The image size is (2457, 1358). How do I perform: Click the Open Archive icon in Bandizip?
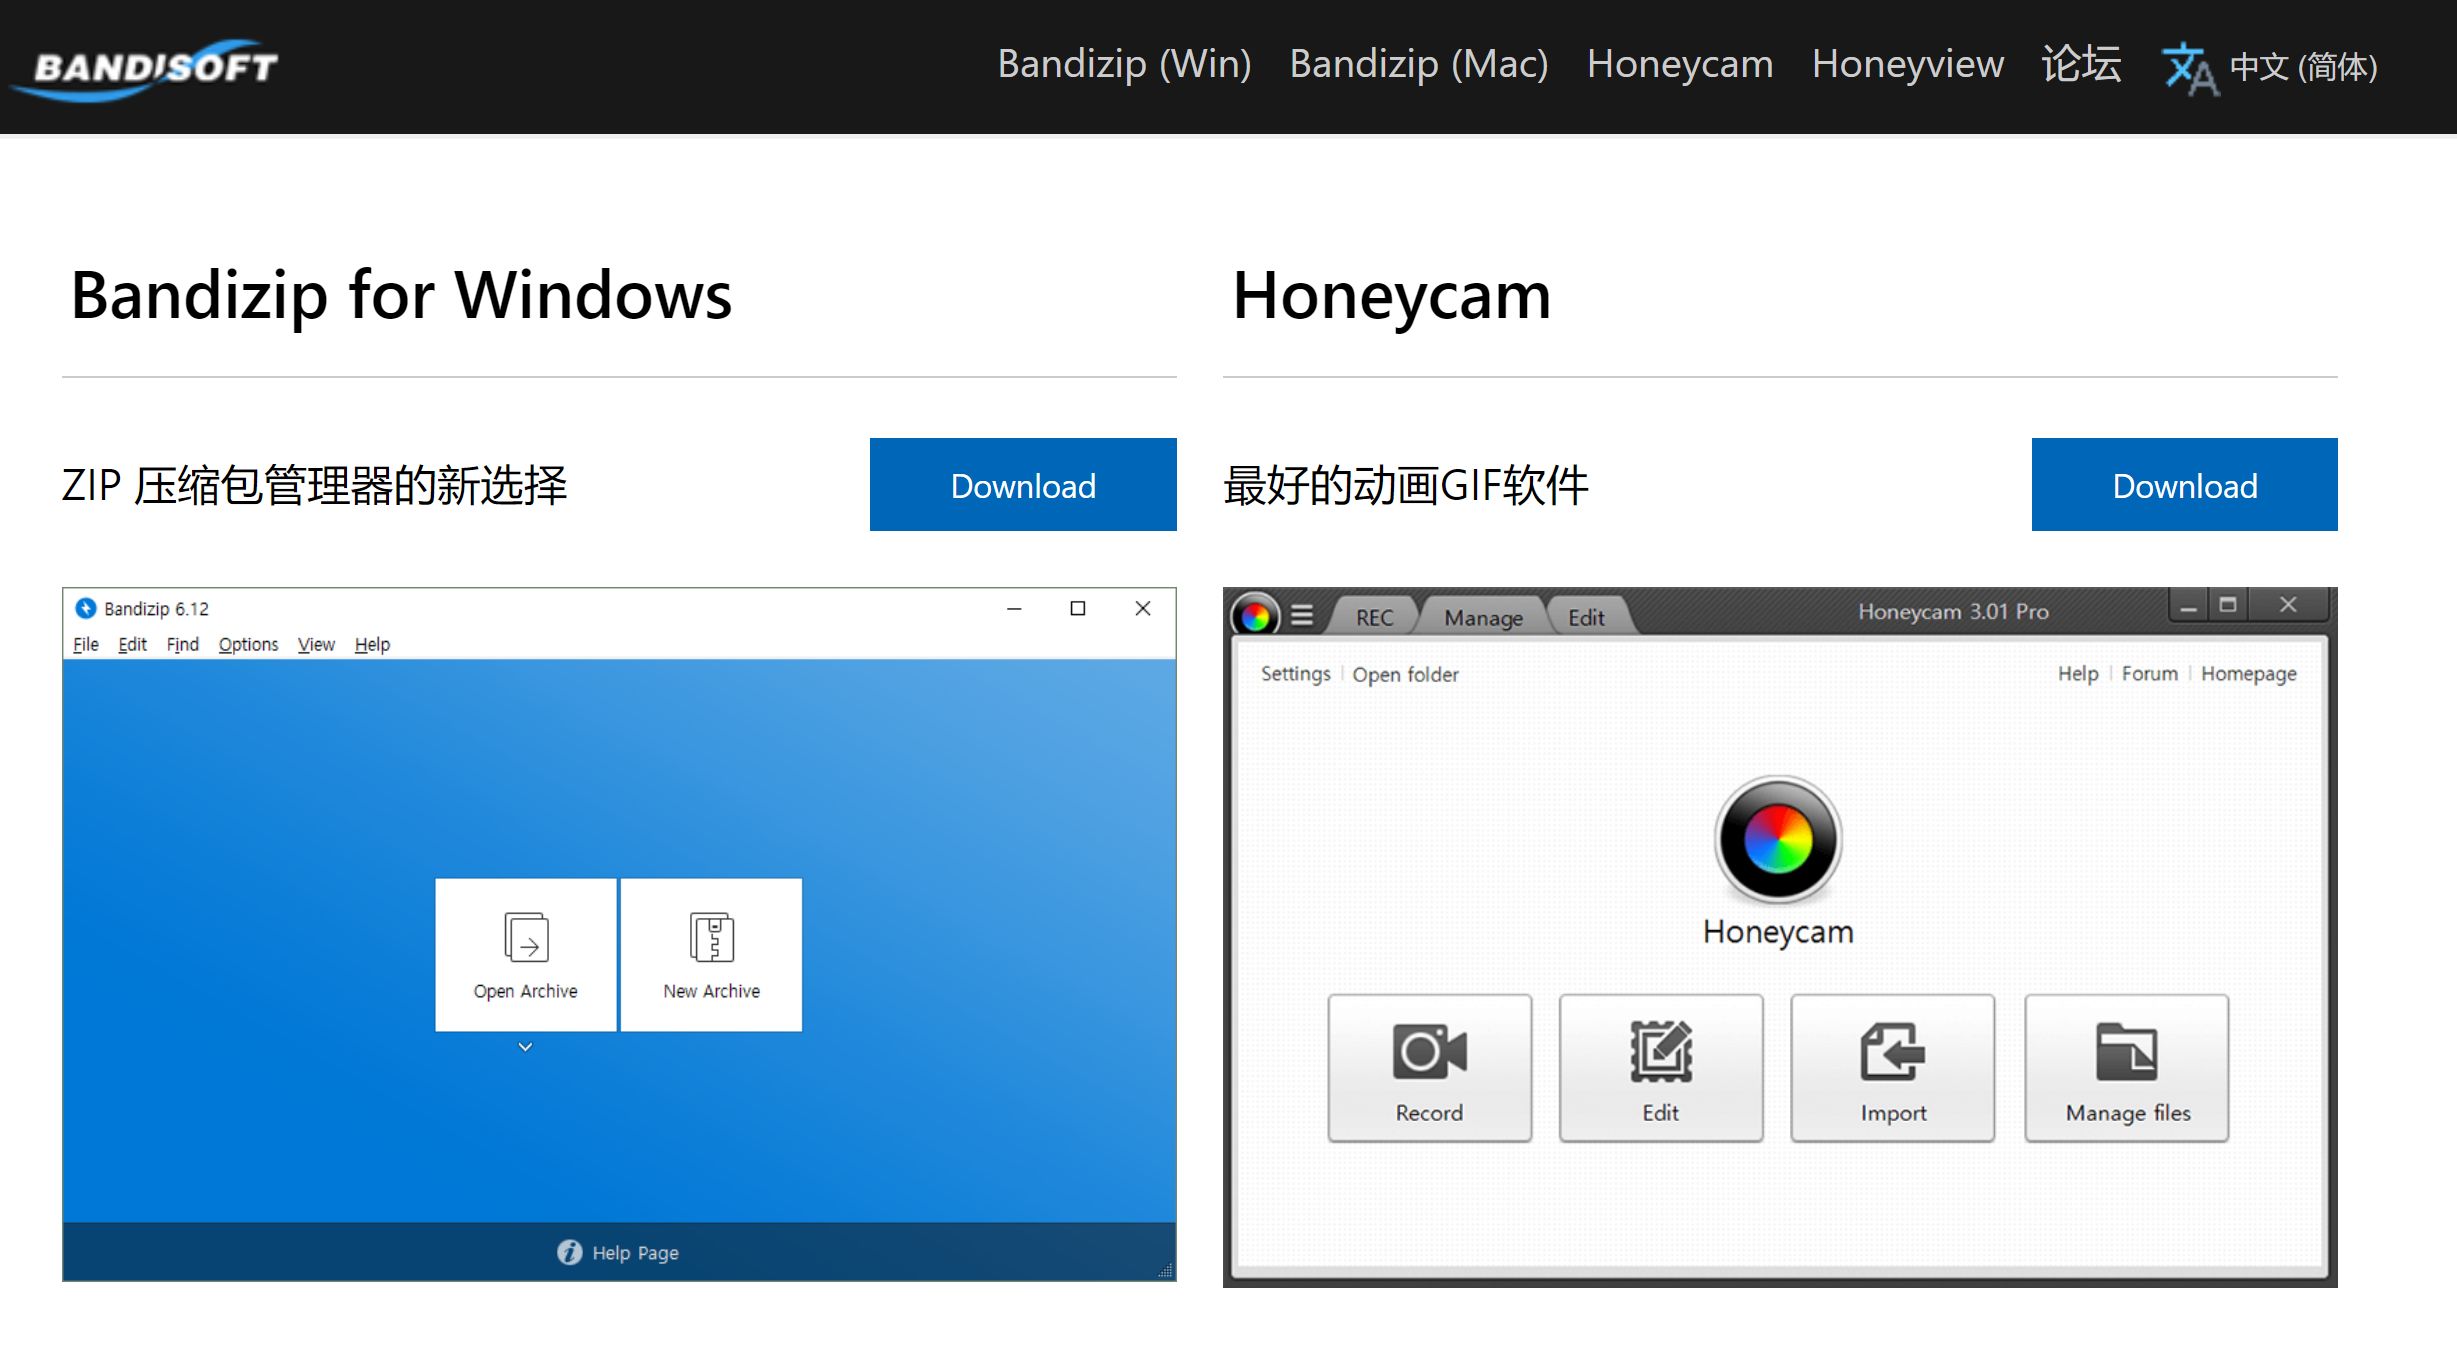525,953
